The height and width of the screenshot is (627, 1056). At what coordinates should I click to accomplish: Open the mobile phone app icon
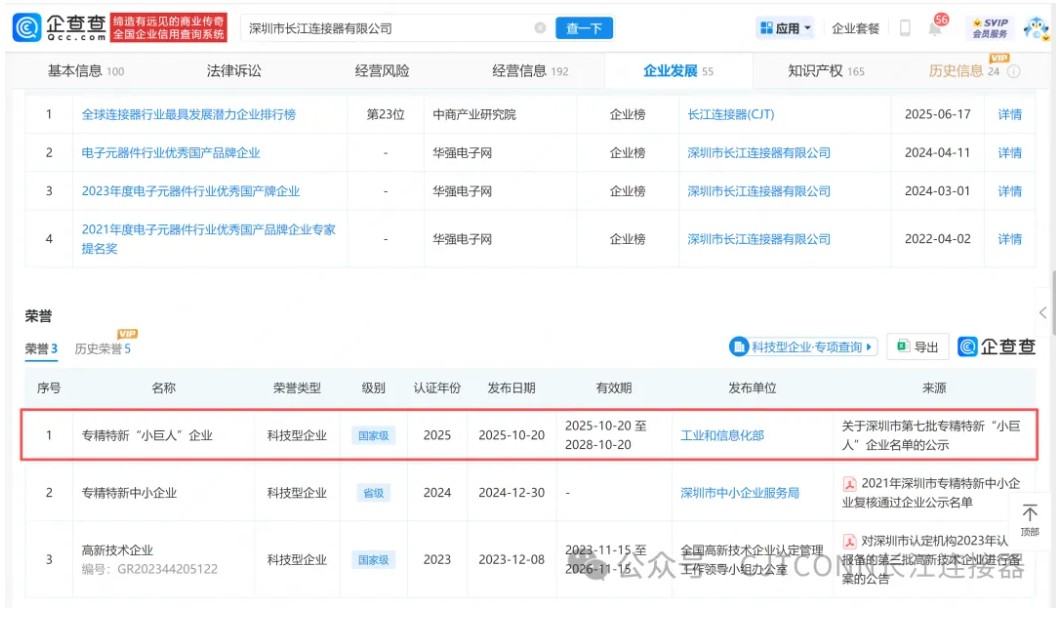[905, 28]
